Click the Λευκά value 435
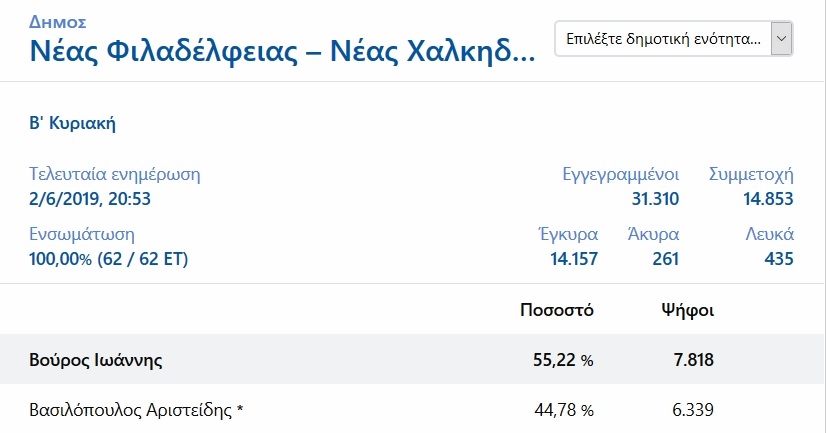 tap(779, 259)
